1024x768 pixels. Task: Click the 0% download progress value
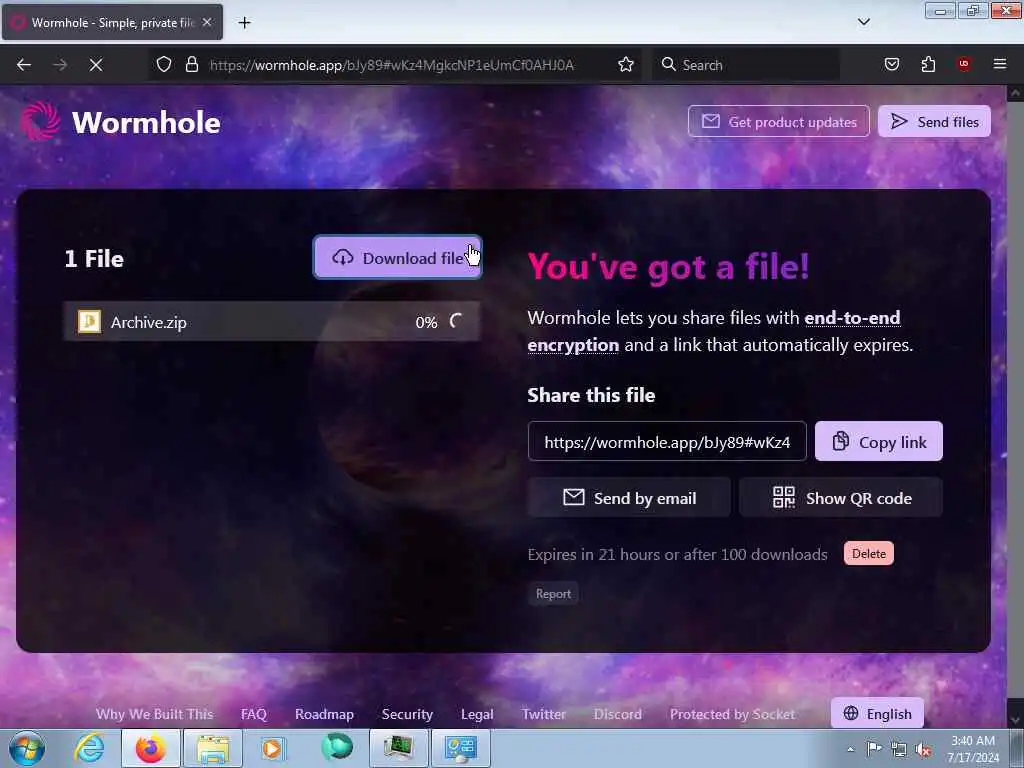point(426,322)
